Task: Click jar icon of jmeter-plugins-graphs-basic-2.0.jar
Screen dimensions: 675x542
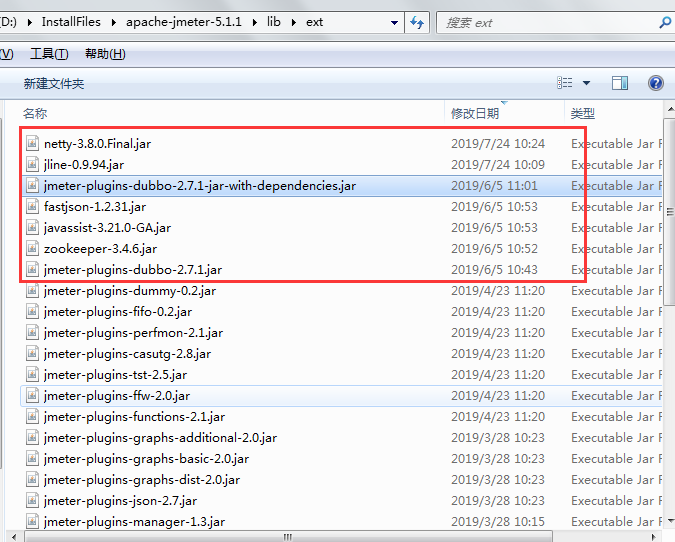Action: [32, 458]
